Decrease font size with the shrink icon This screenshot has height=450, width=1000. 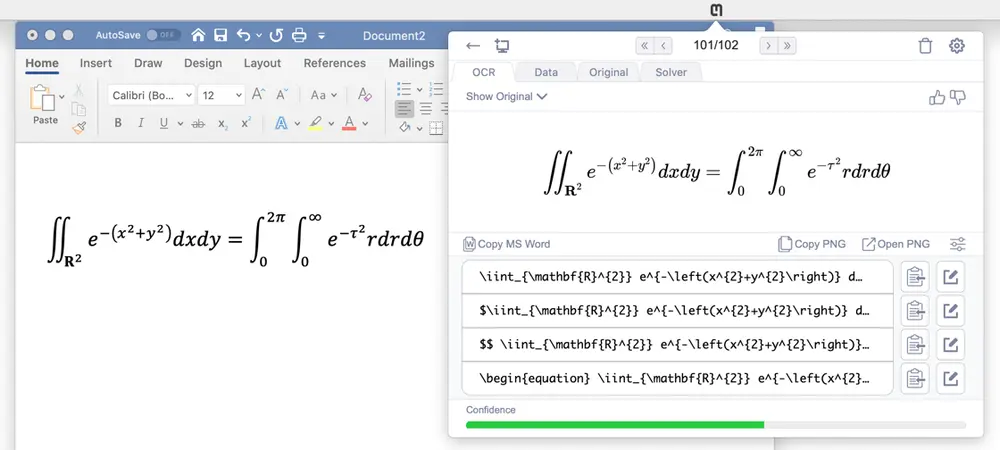[282, 95]
